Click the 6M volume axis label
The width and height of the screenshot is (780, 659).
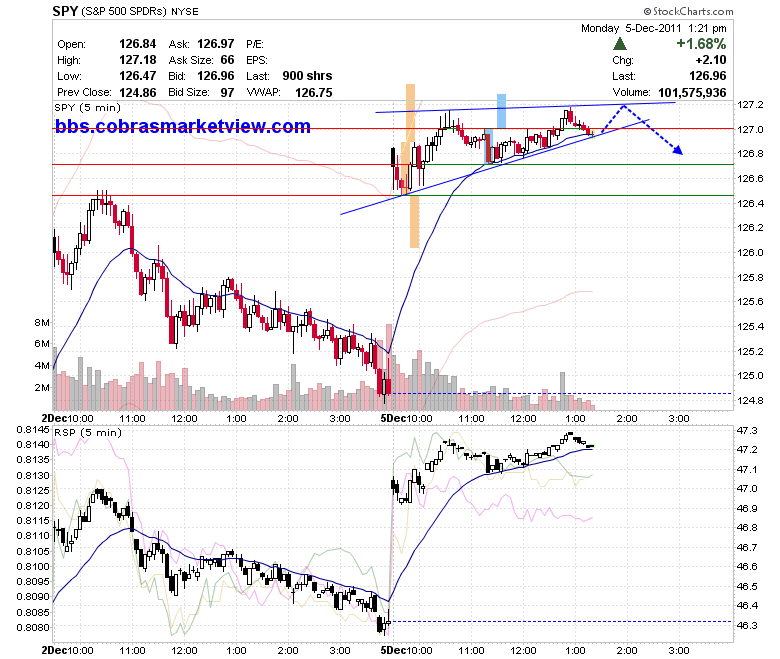[x=42, y=344]
